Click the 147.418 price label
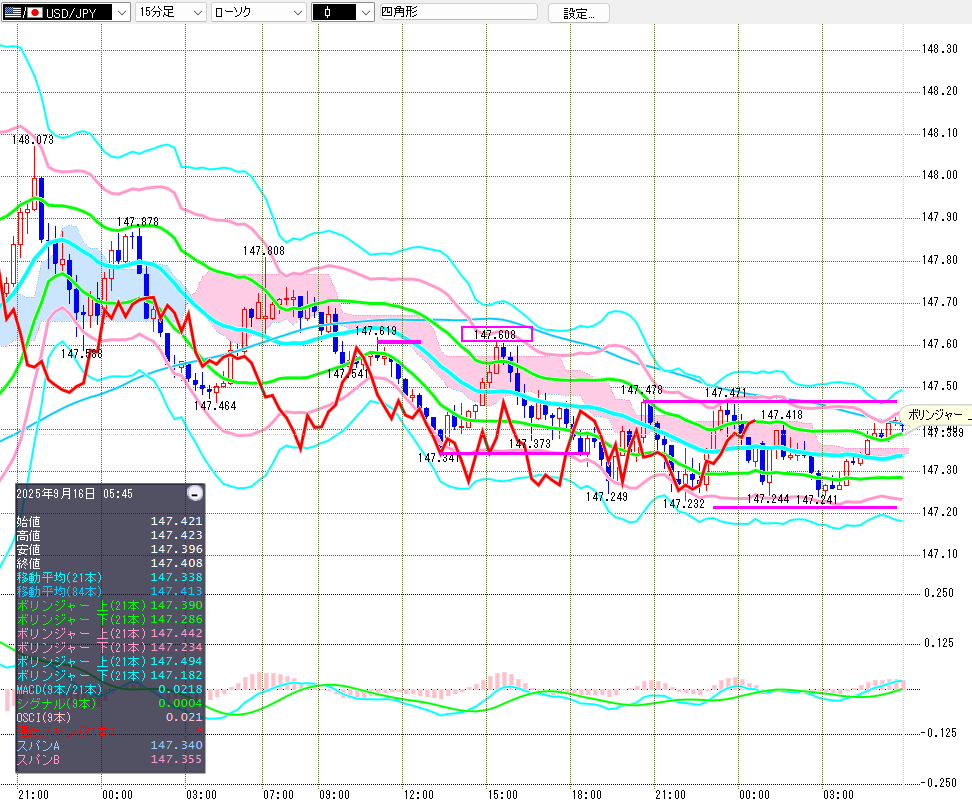 pos(782,415)
